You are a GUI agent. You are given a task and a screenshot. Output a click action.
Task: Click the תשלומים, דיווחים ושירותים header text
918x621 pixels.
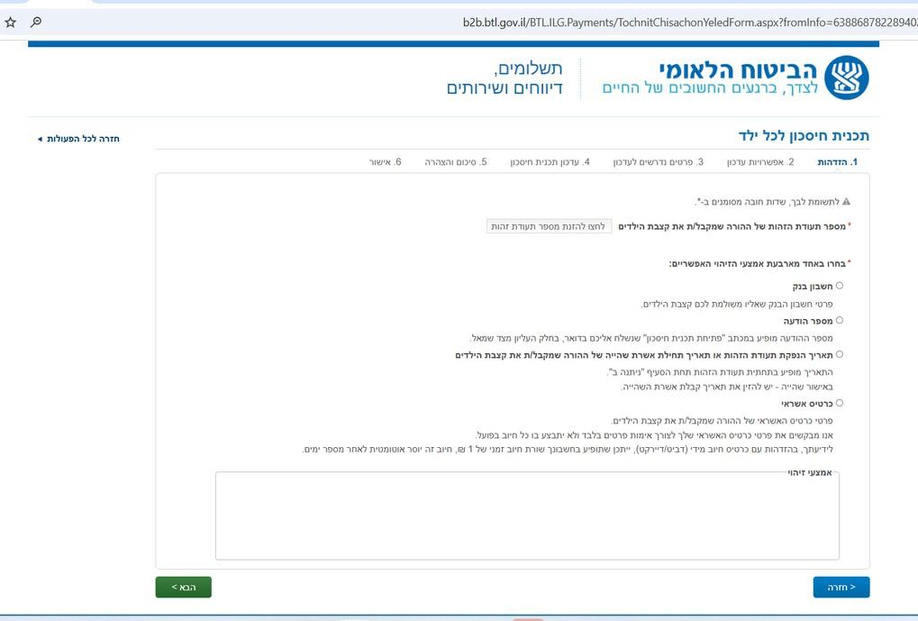[x=504, y=78]
